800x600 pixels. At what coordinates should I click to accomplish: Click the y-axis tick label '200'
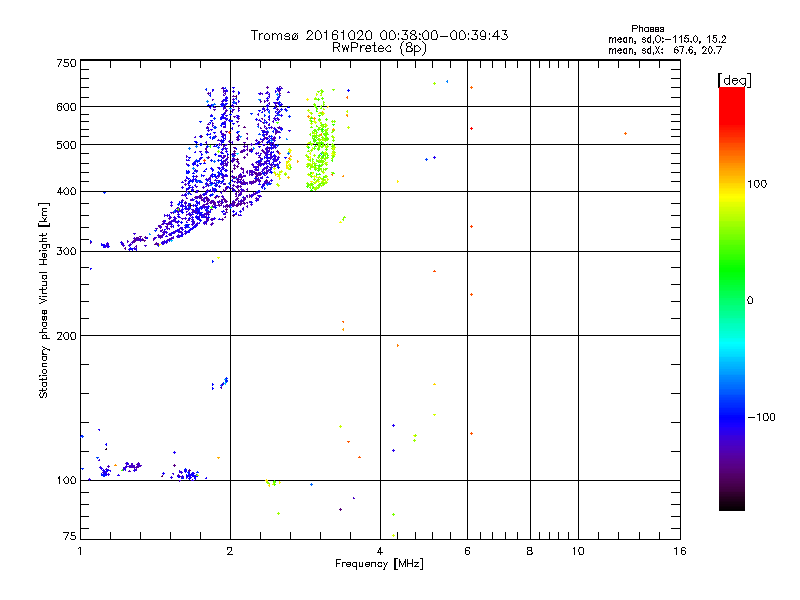[x=66, y=336]
